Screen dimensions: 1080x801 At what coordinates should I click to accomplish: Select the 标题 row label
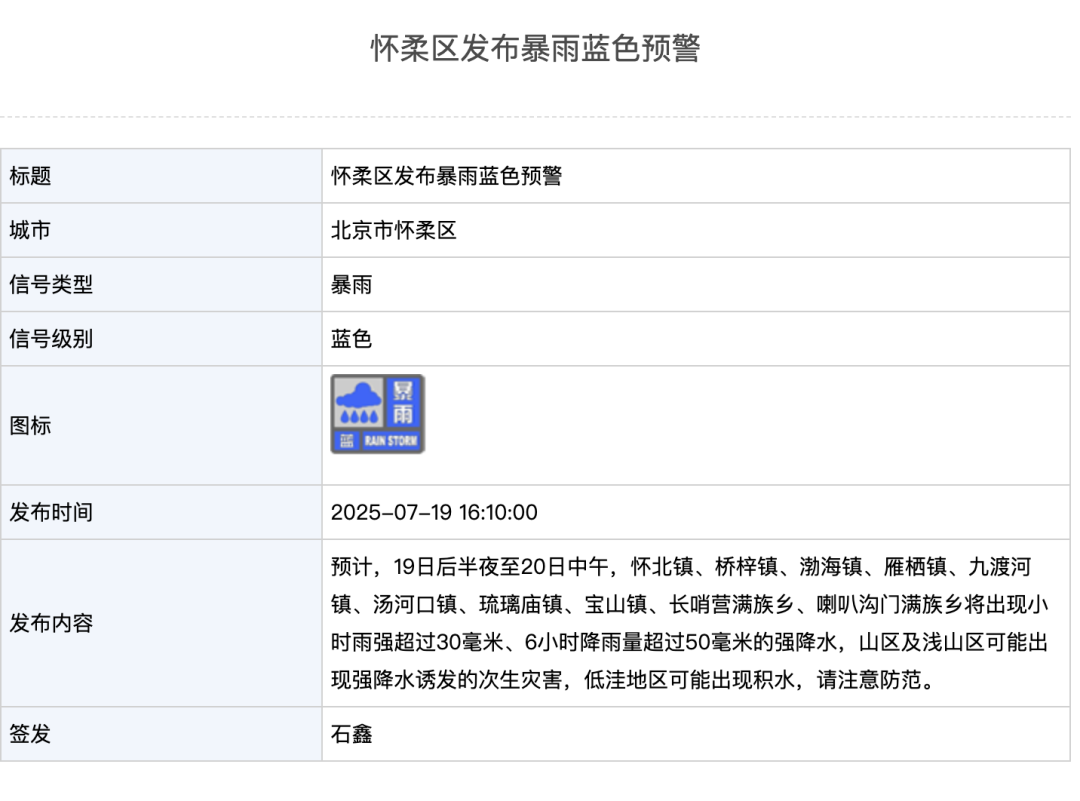30,176
